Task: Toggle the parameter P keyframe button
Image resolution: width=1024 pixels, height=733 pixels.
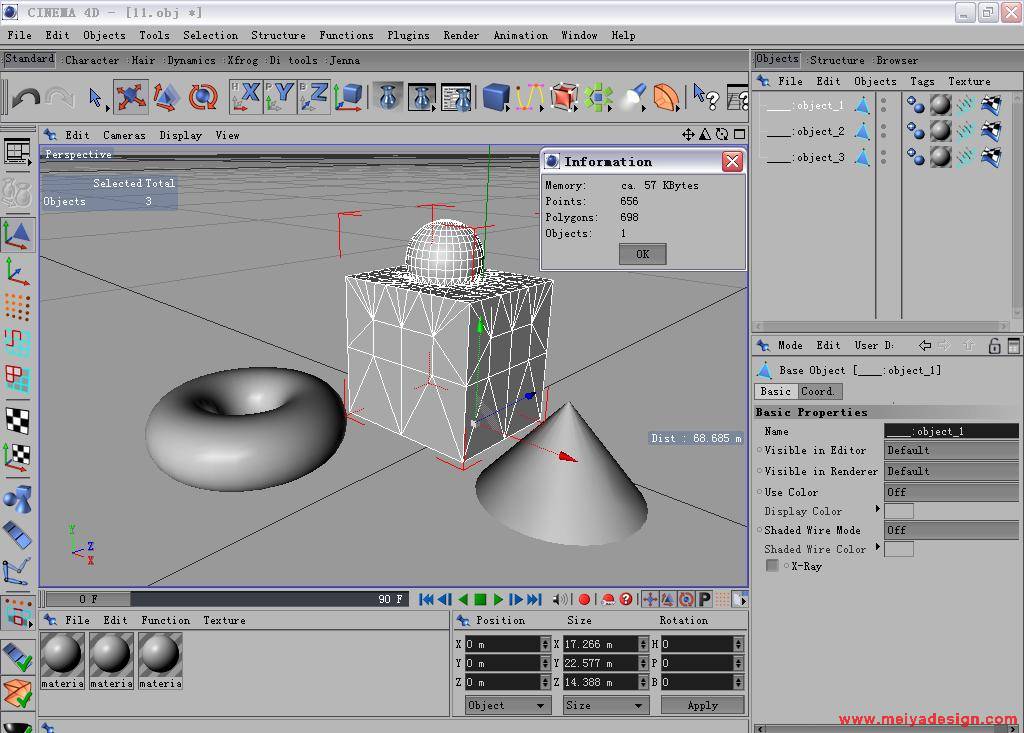Action: coord(704,599)
